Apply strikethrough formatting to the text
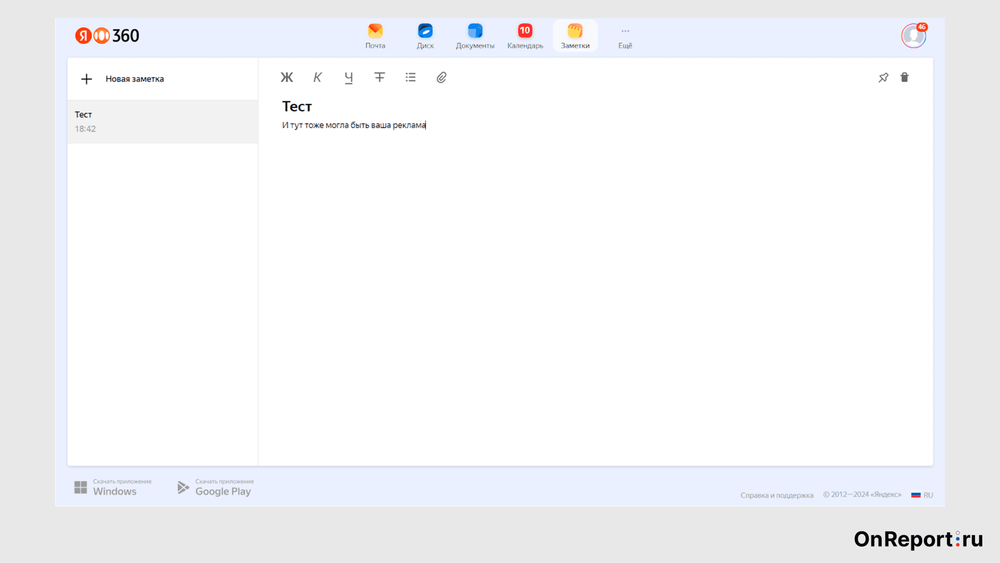The width and height of the screenshot is (1000, 563). [379, 78]
